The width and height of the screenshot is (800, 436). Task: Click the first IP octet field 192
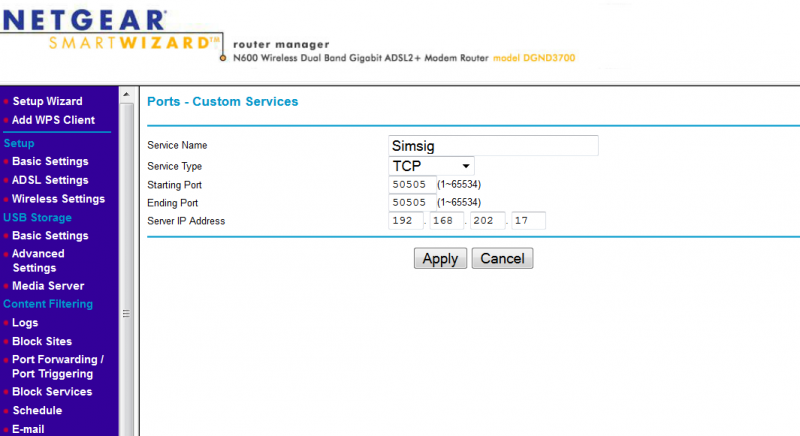click(x=406, y=221)
